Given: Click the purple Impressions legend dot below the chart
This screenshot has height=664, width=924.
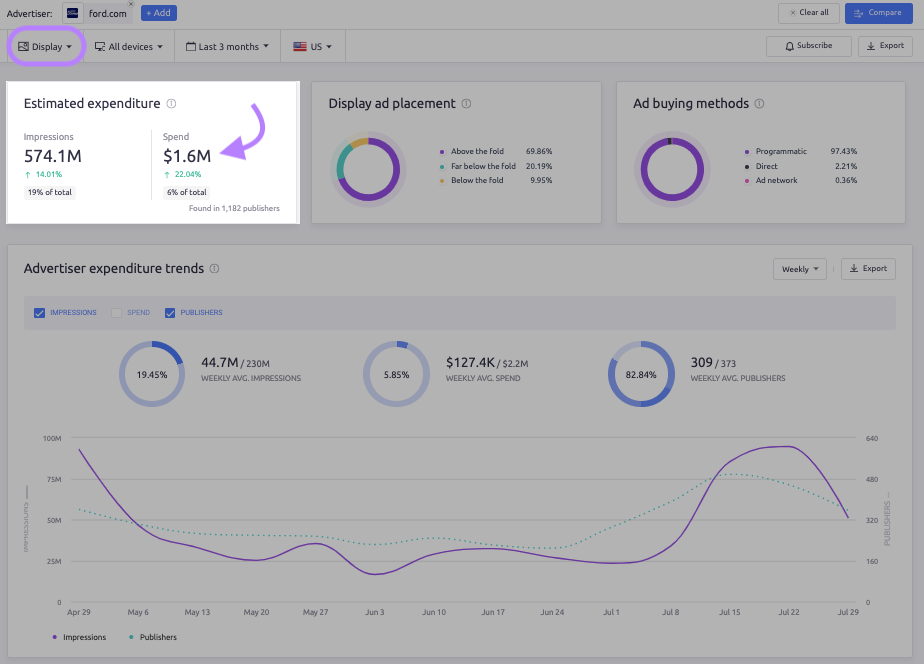Looking at the screenshot, I should coord(55,637).
